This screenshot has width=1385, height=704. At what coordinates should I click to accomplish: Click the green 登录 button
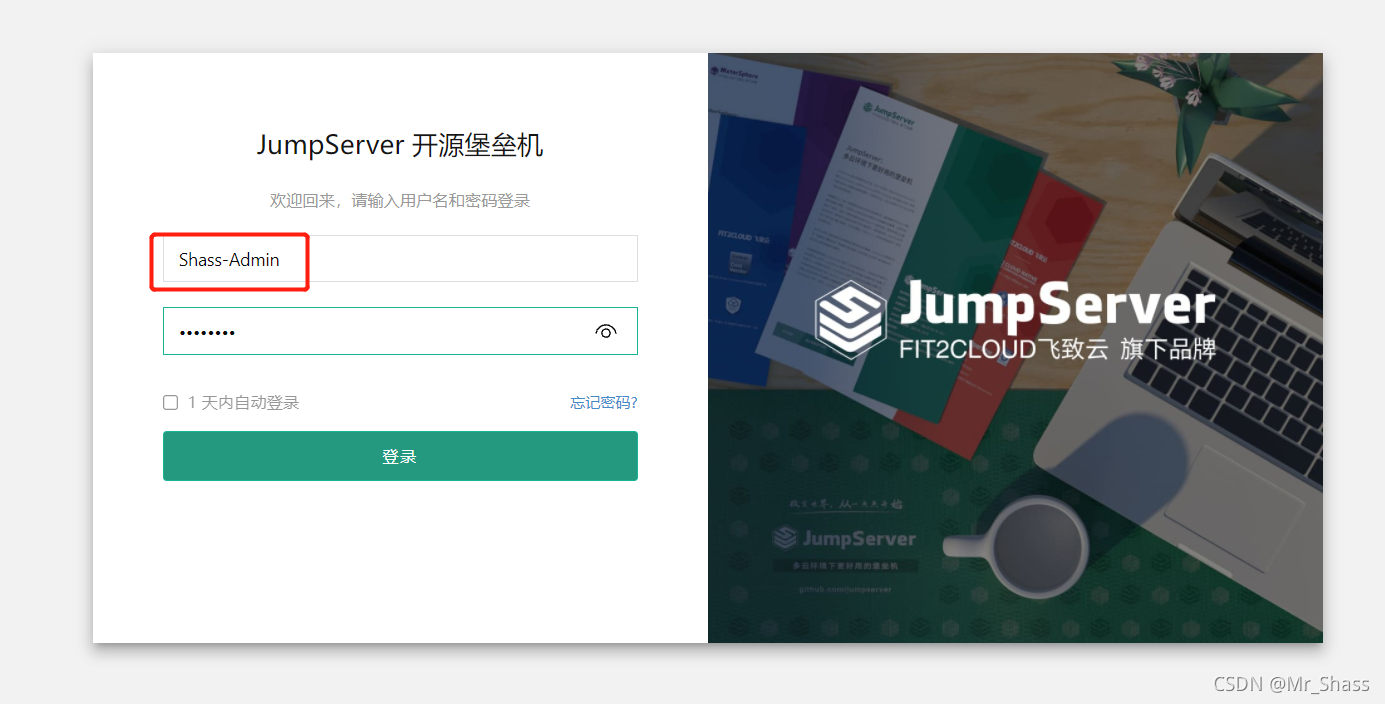(x=400, y=456)
